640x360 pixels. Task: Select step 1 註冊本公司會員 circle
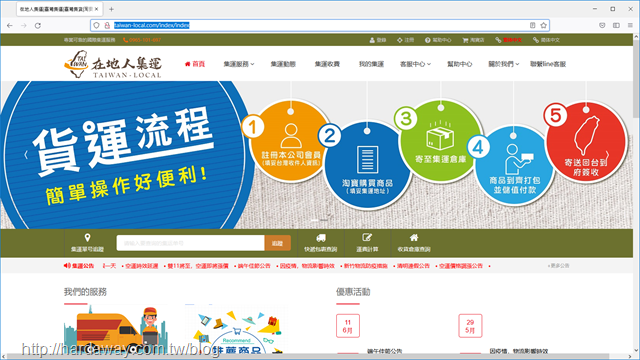click(291, 141)
